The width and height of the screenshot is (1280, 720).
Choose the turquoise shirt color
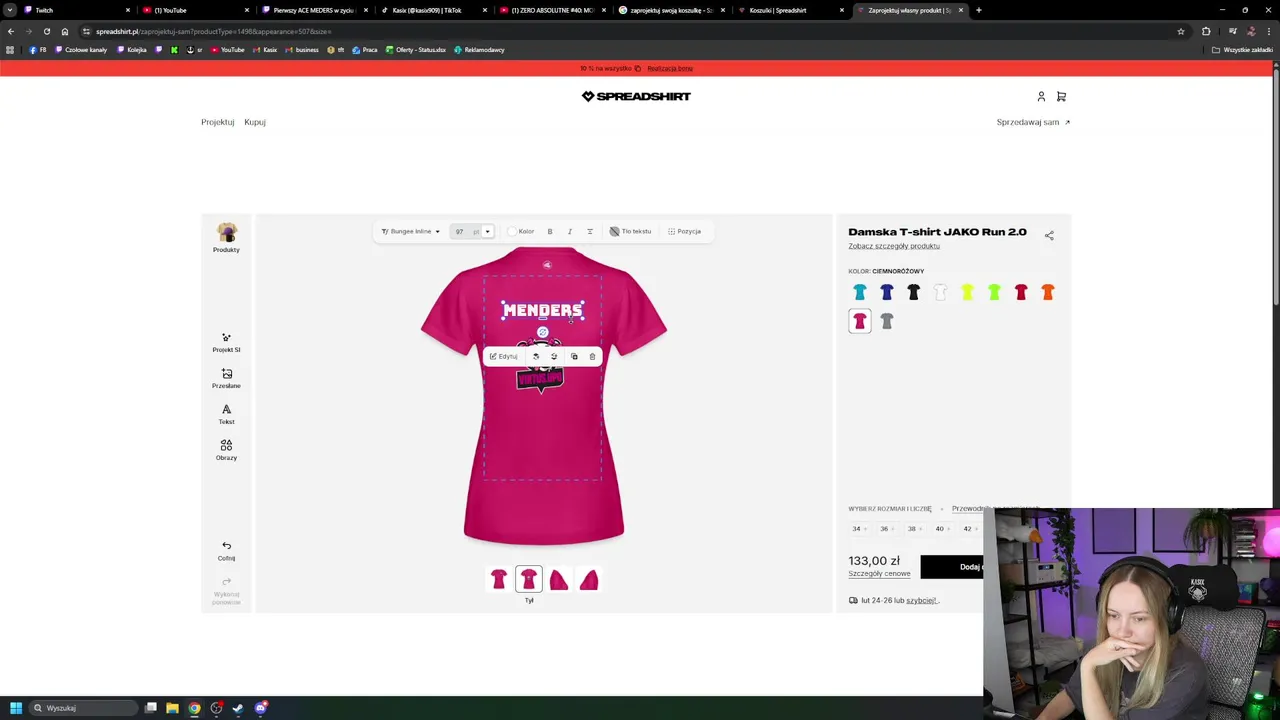point(860,292)
